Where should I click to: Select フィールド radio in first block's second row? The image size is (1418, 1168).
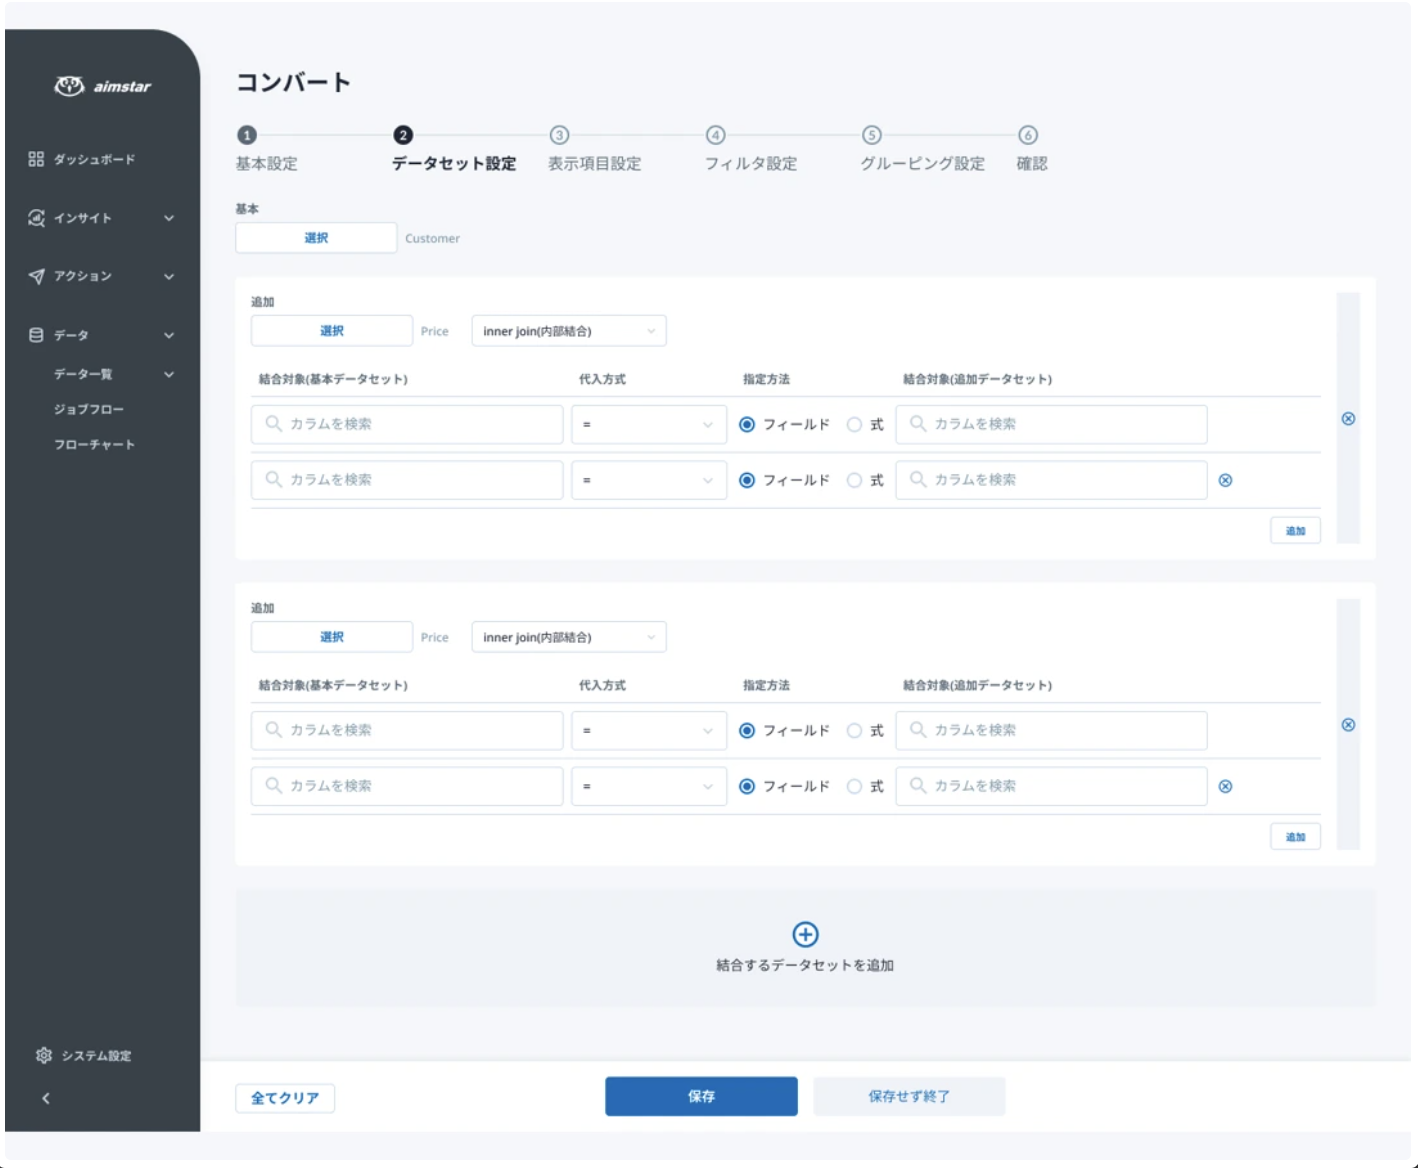point(747,481)
